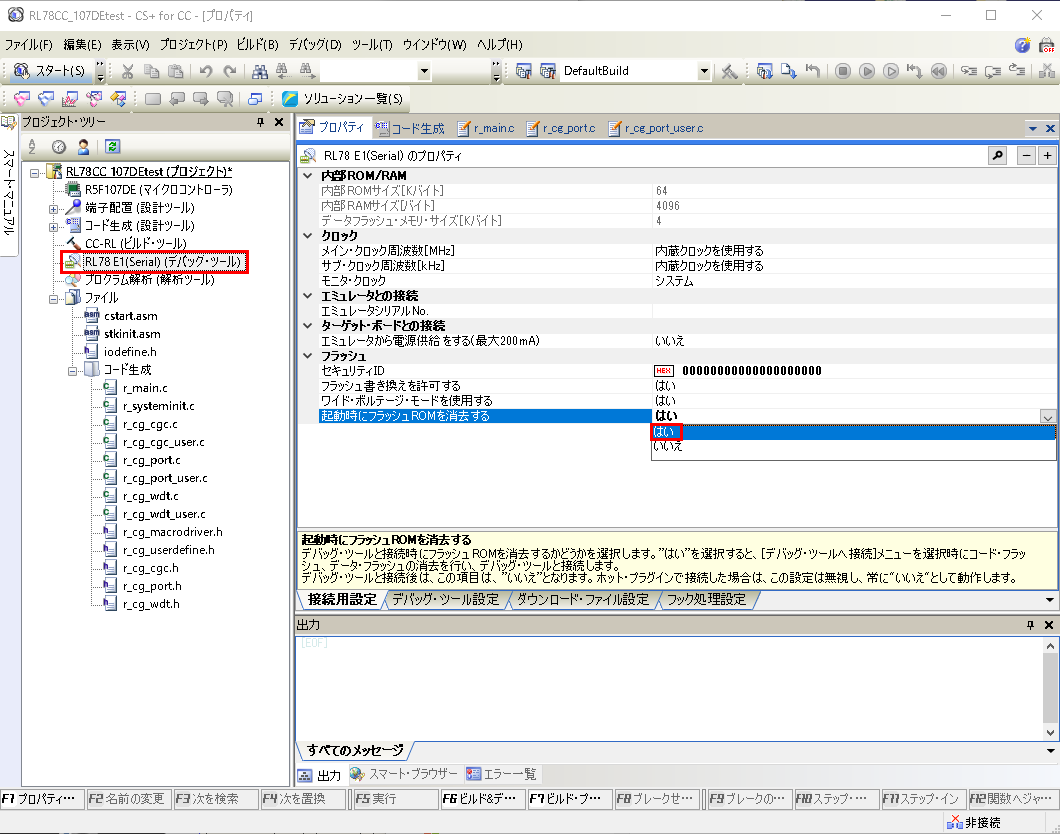
Task: Click the Output panel scroll up arrow
Action: 1050,646
